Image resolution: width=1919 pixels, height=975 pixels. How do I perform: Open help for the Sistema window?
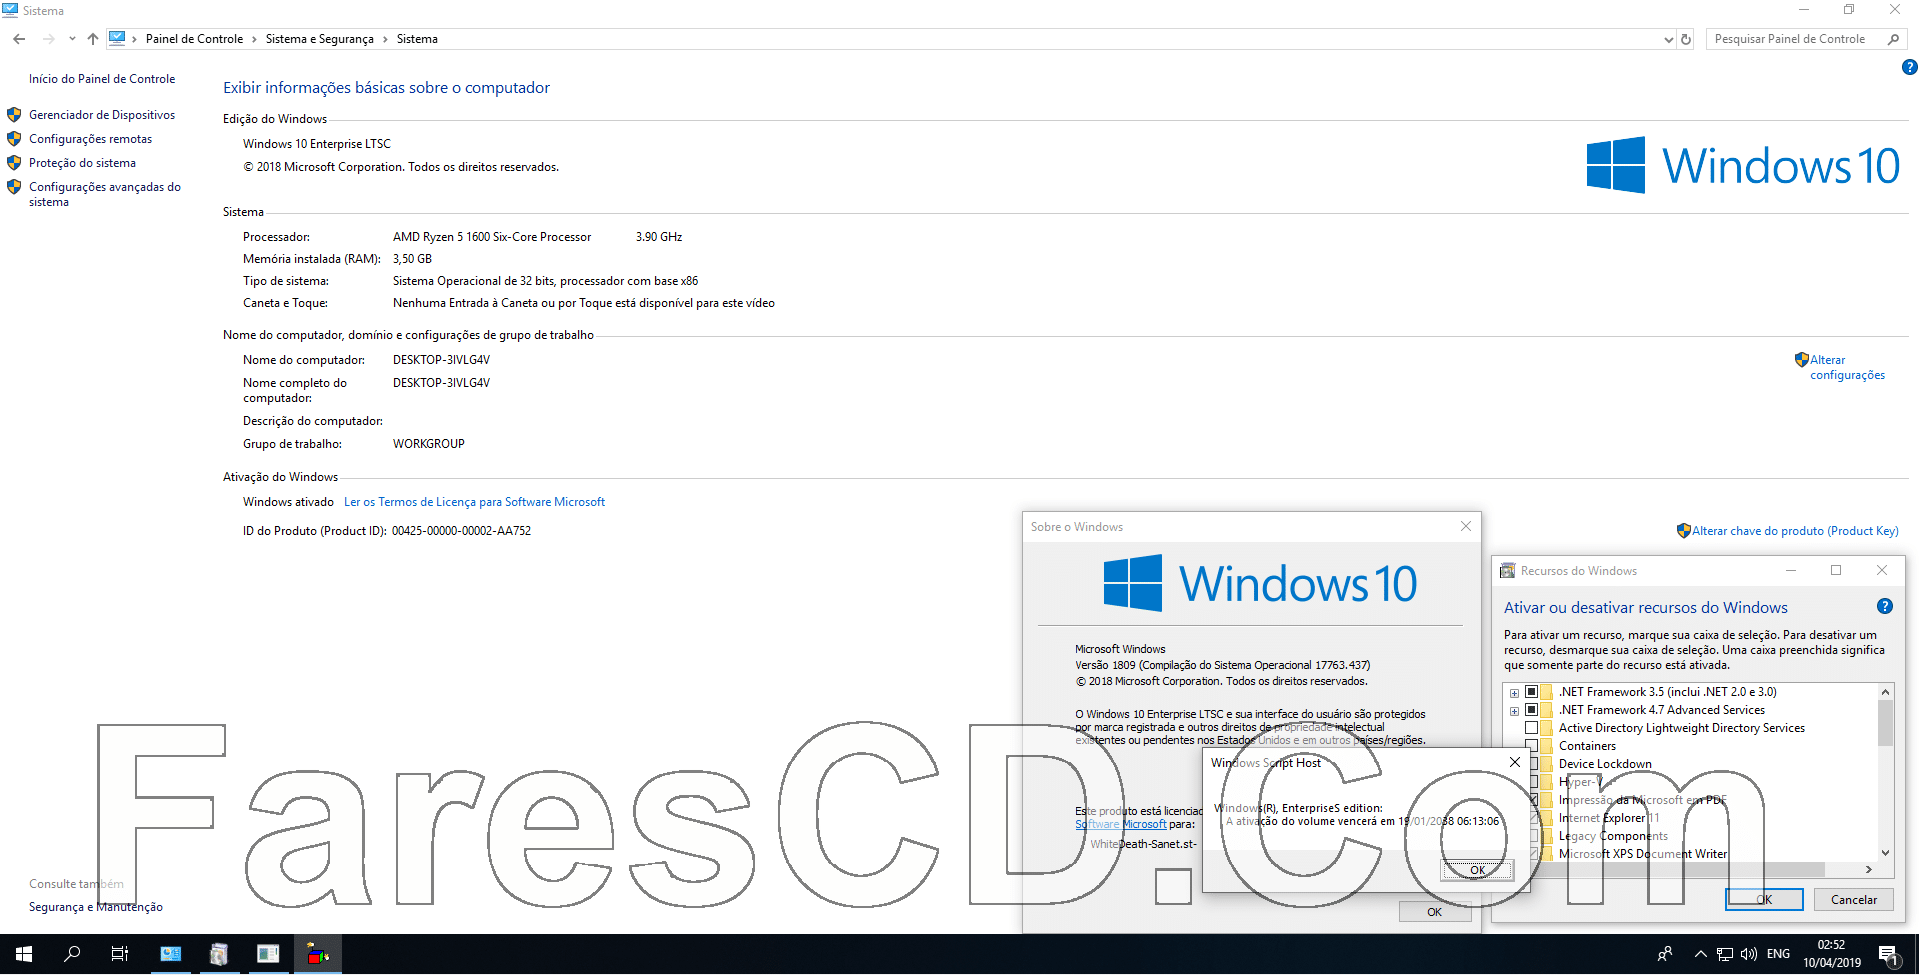1909,67
